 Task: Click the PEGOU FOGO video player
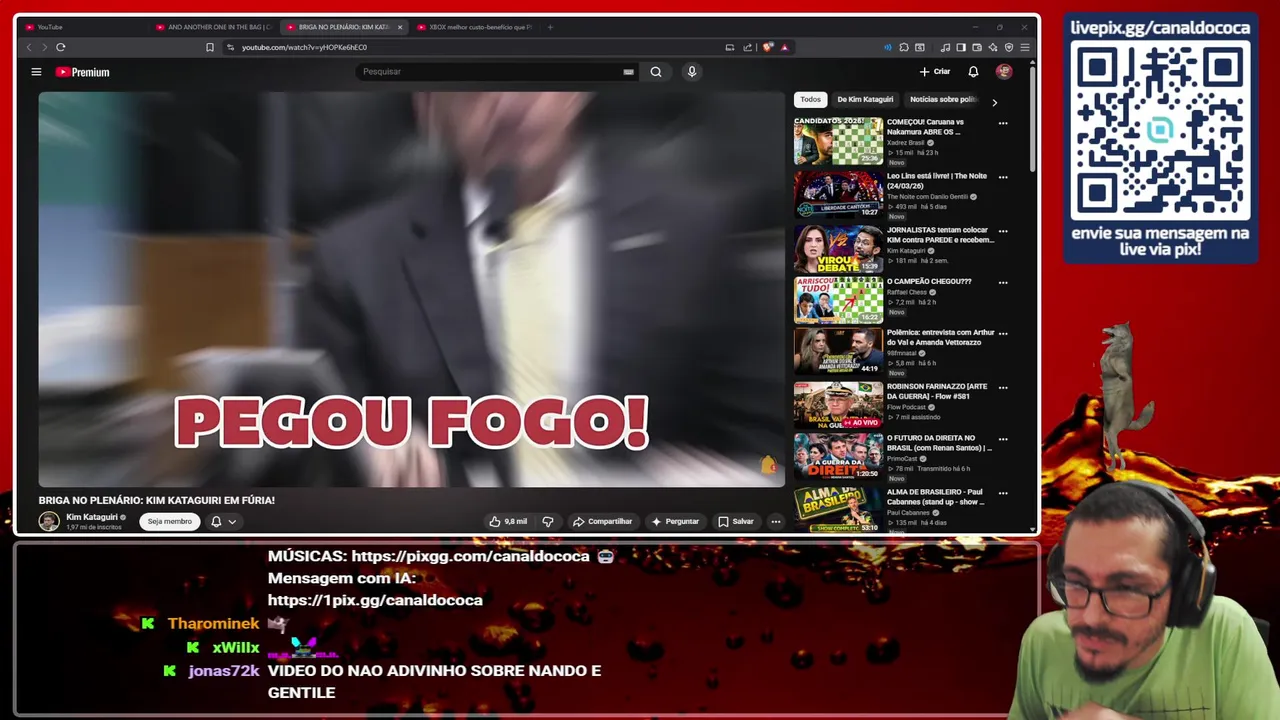411,289
